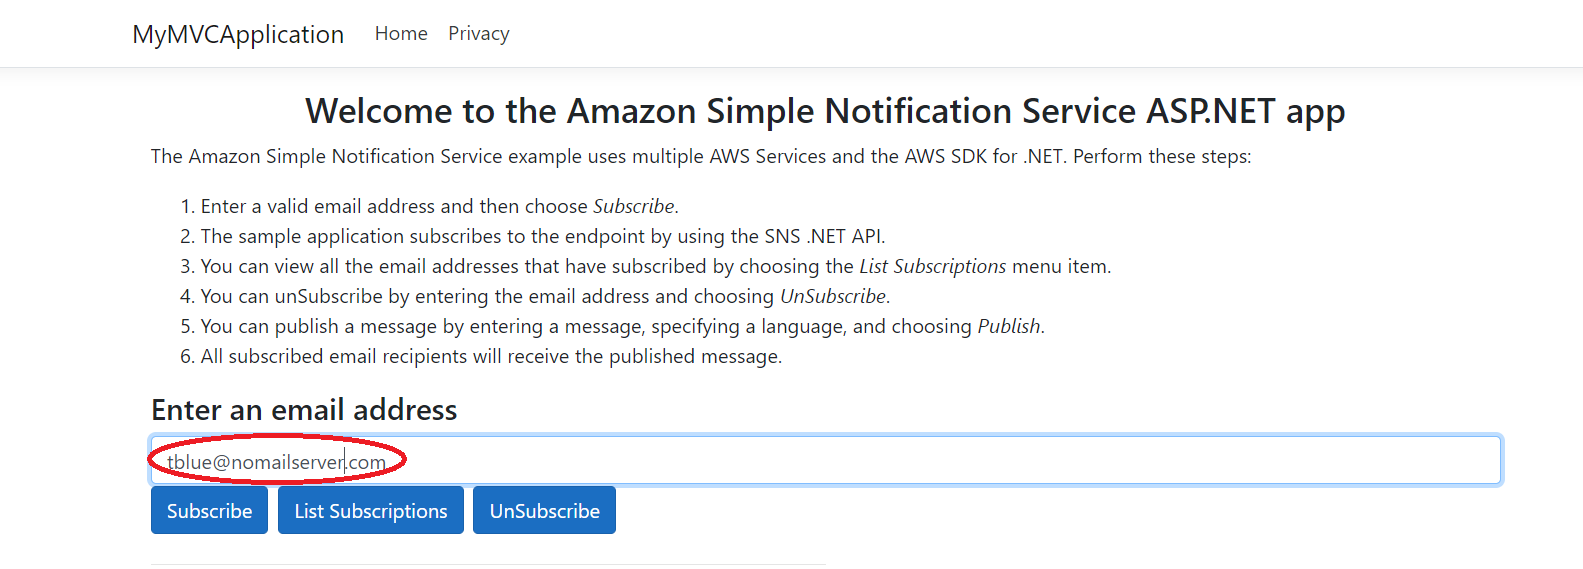
Task: Click the Enter an email address heading
Action: point(304,410)
